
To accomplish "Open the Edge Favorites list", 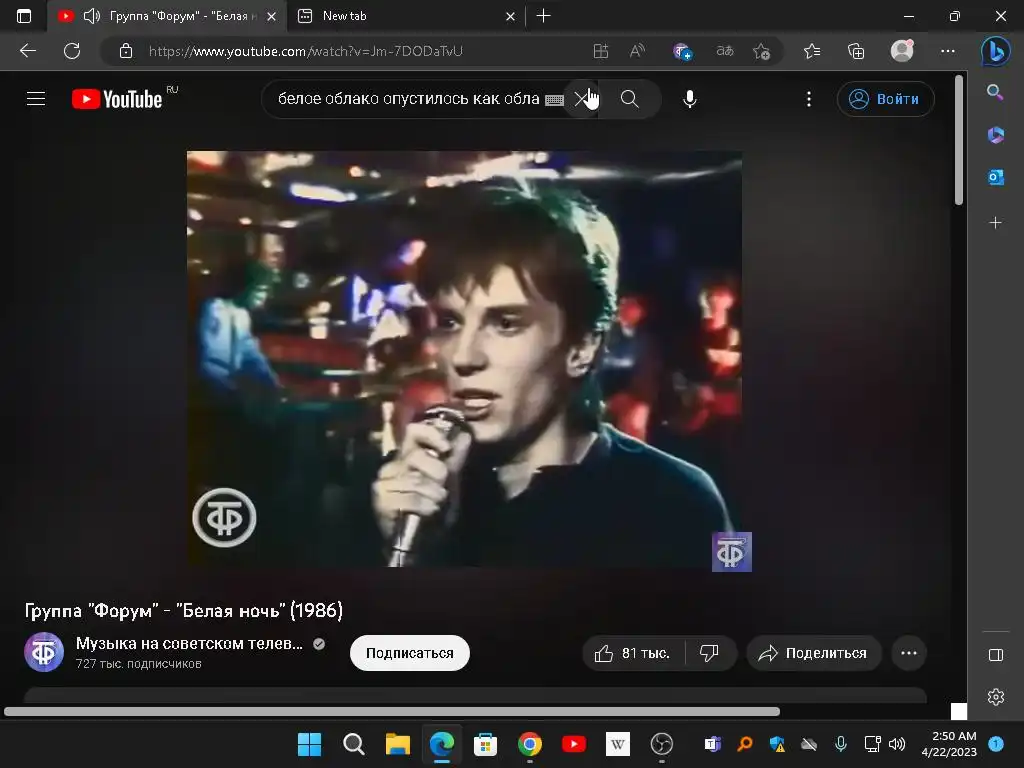I will (x=812, y=51).
